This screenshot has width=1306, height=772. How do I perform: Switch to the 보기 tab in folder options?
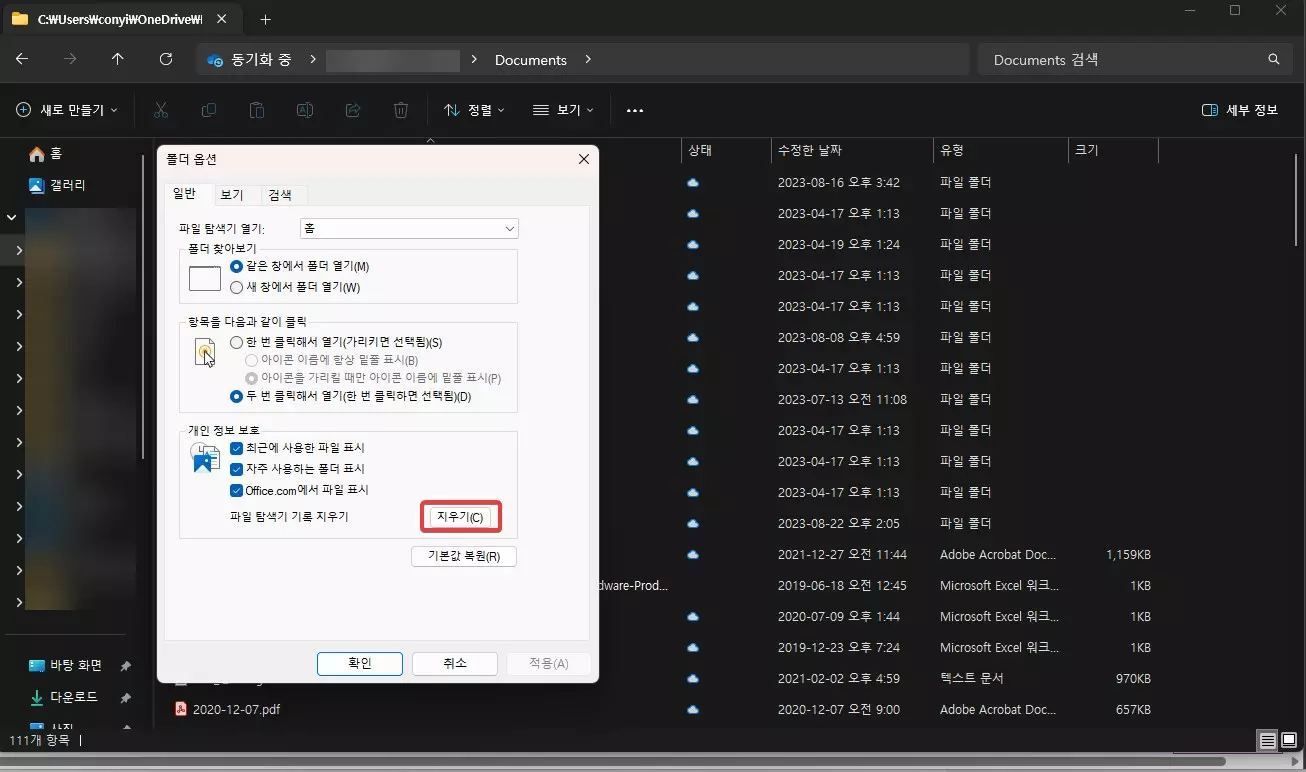pyautogui.click(x=231, y=194)
